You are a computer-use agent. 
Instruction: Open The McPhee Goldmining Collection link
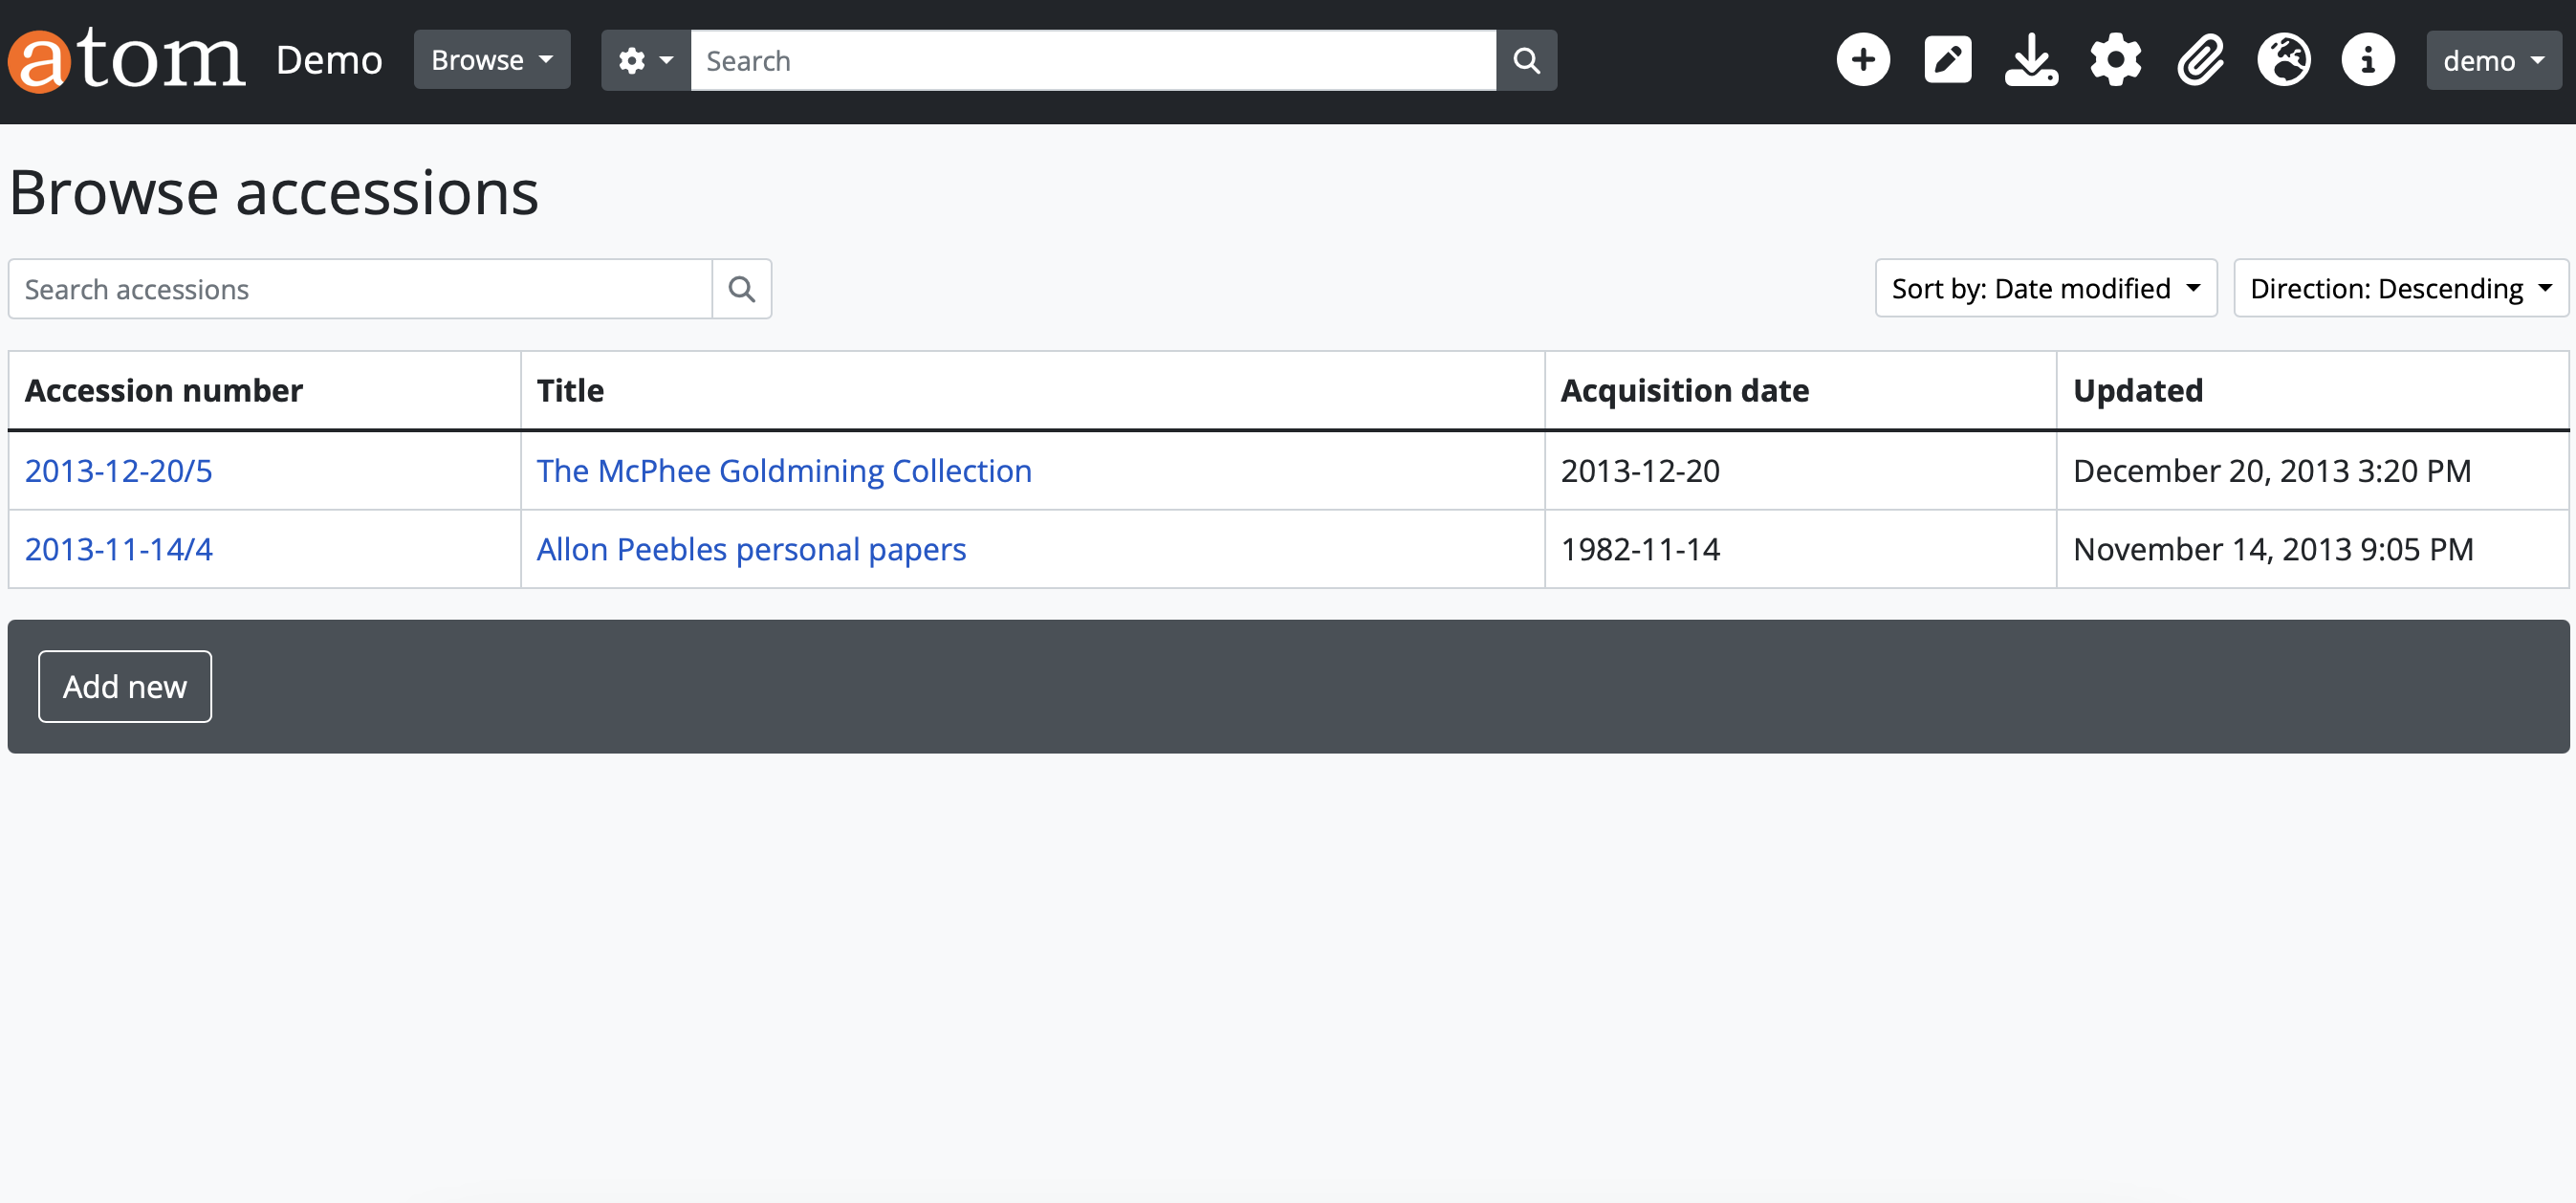[783, 471]
